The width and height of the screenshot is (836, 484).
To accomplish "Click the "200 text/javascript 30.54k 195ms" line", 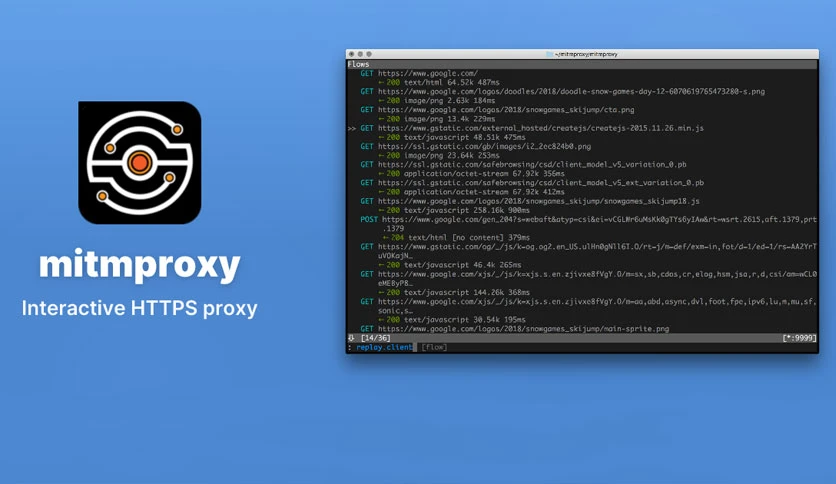I will click(452, 320).
